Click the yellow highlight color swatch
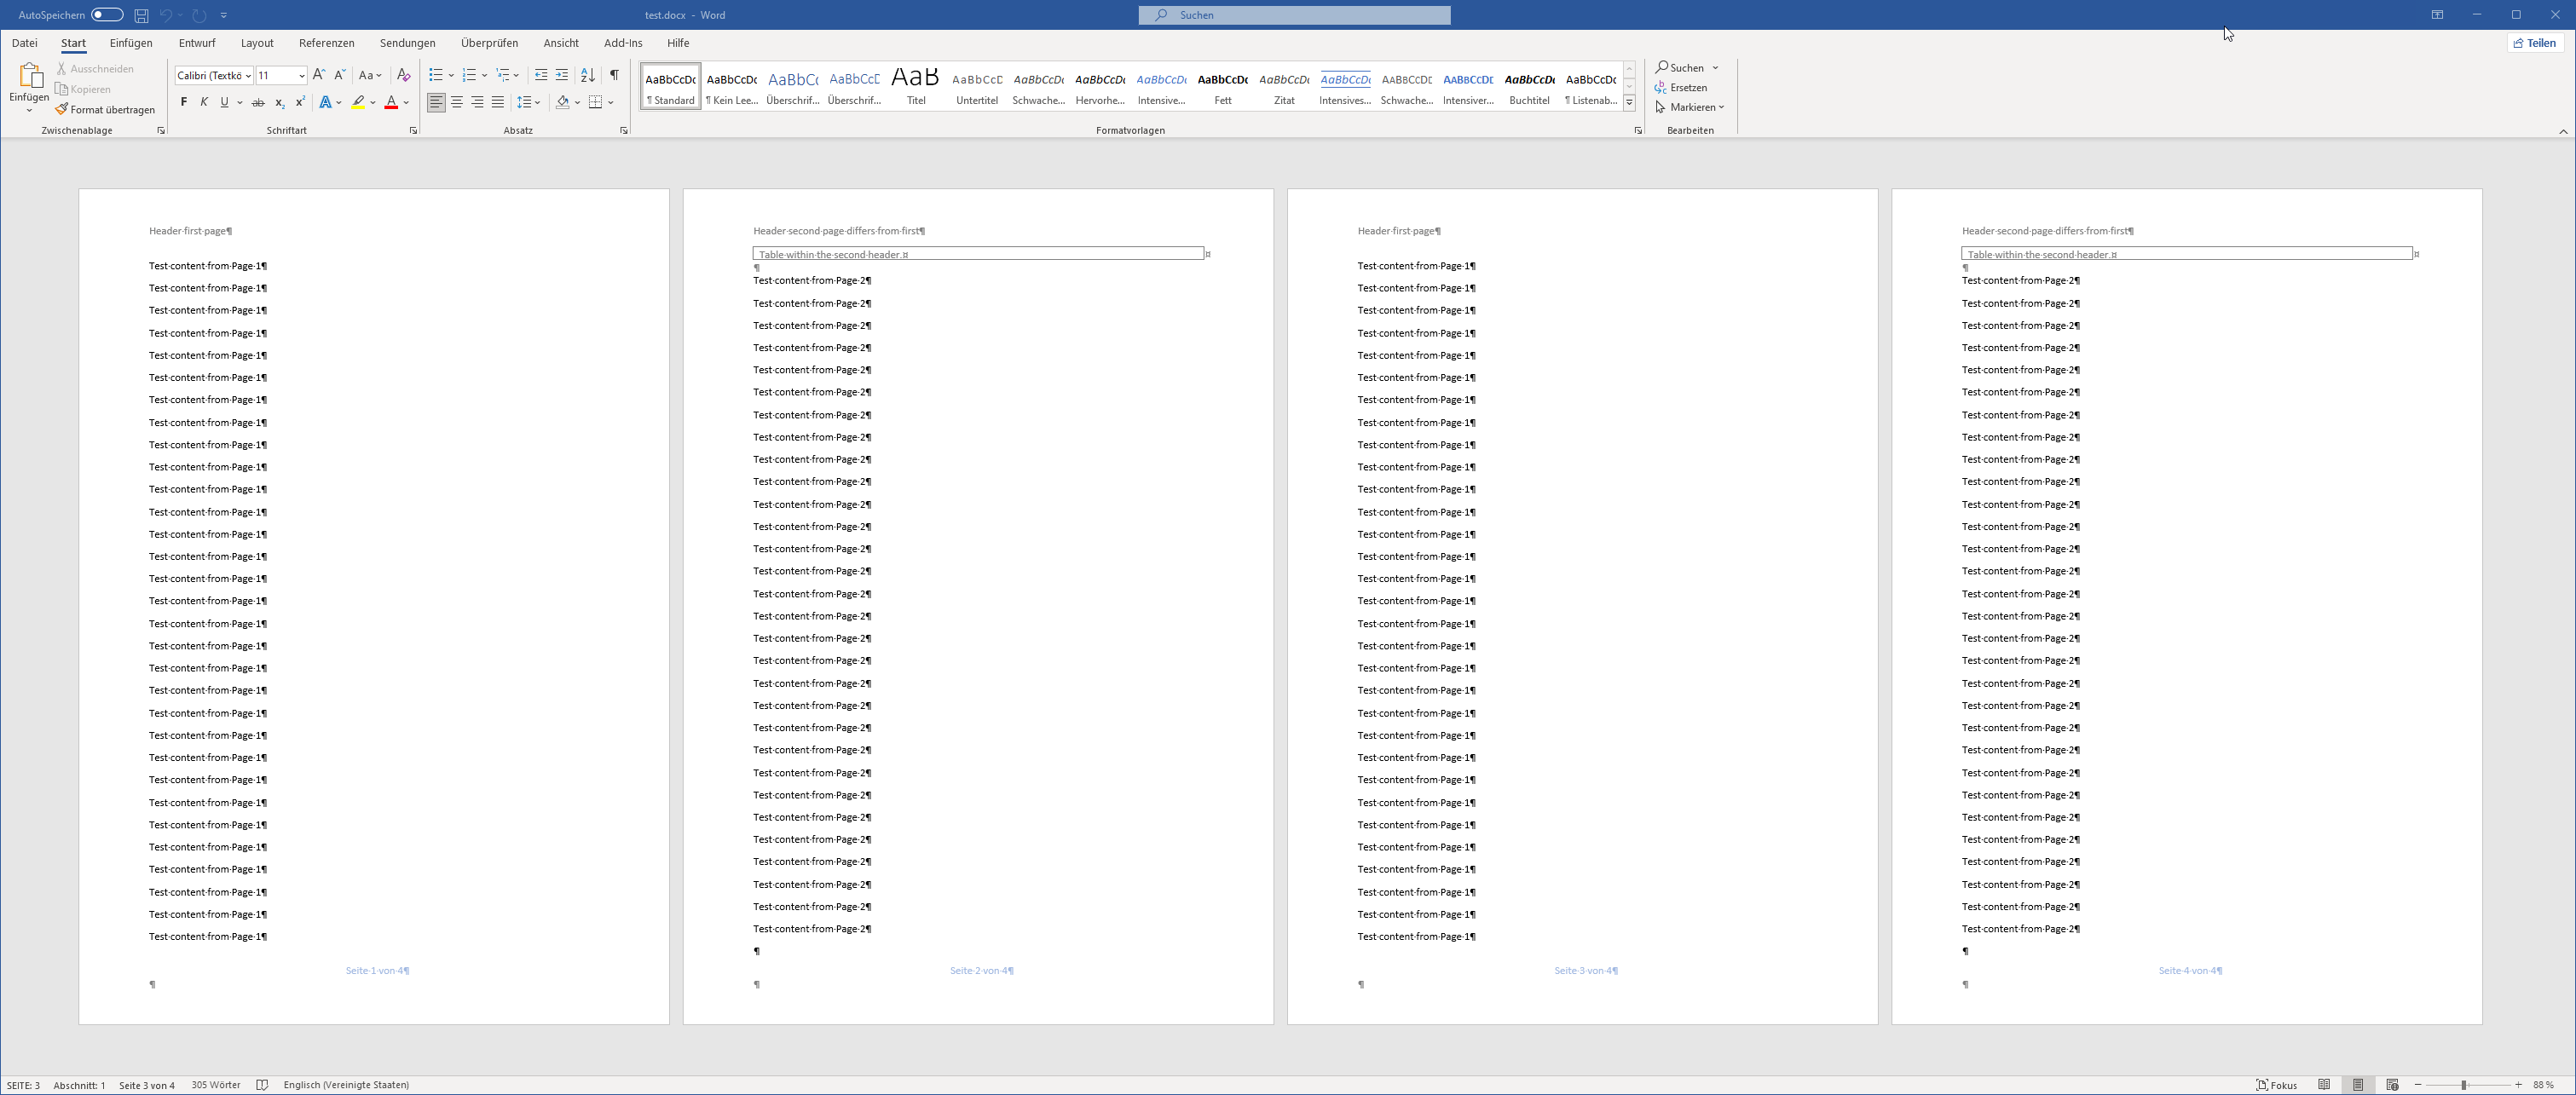 [x=359, y=102]
